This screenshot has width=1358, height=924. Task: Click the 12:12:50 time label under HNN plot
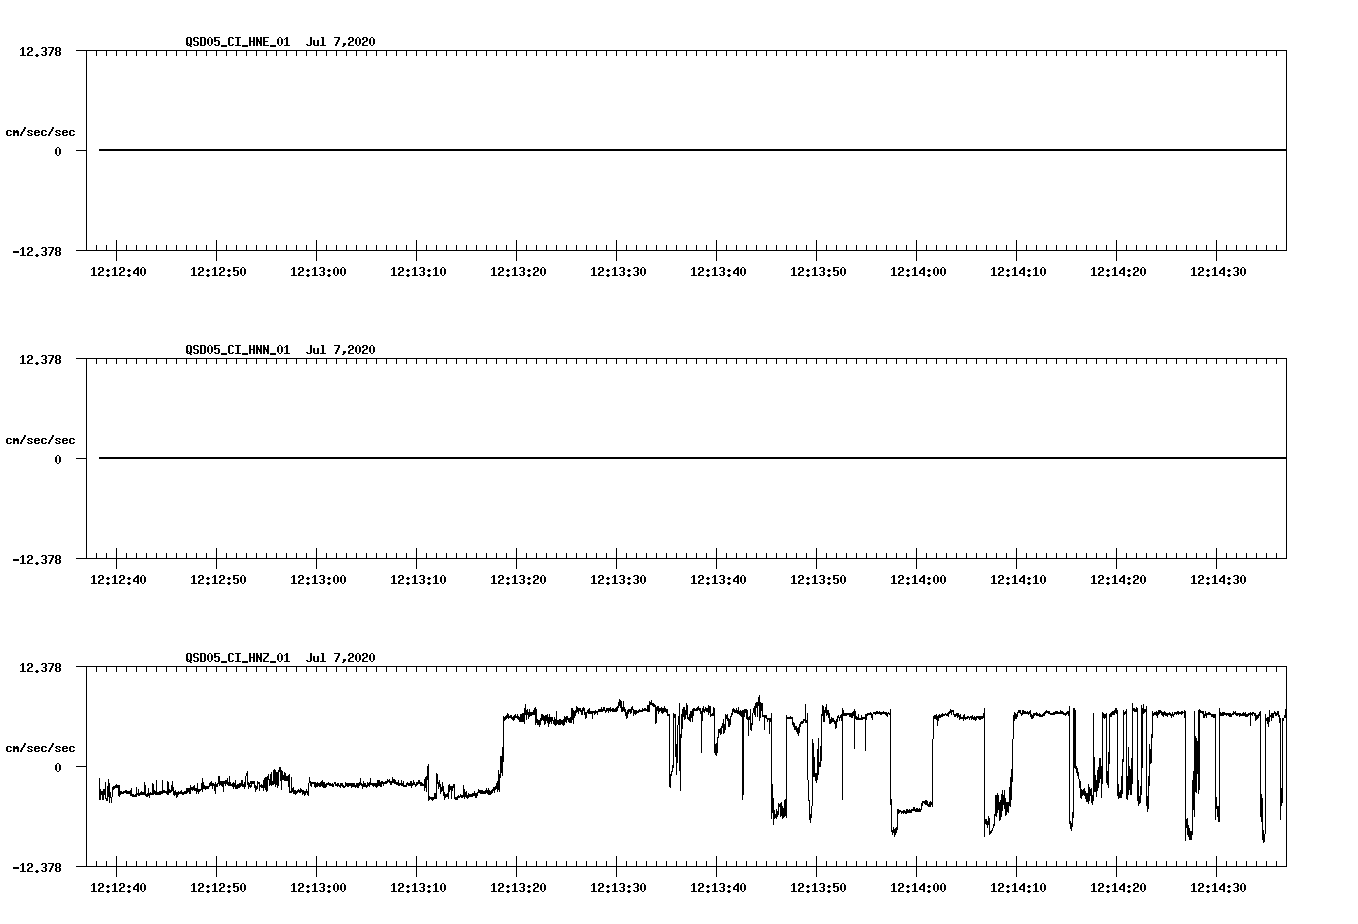click(x=218, y=580)
